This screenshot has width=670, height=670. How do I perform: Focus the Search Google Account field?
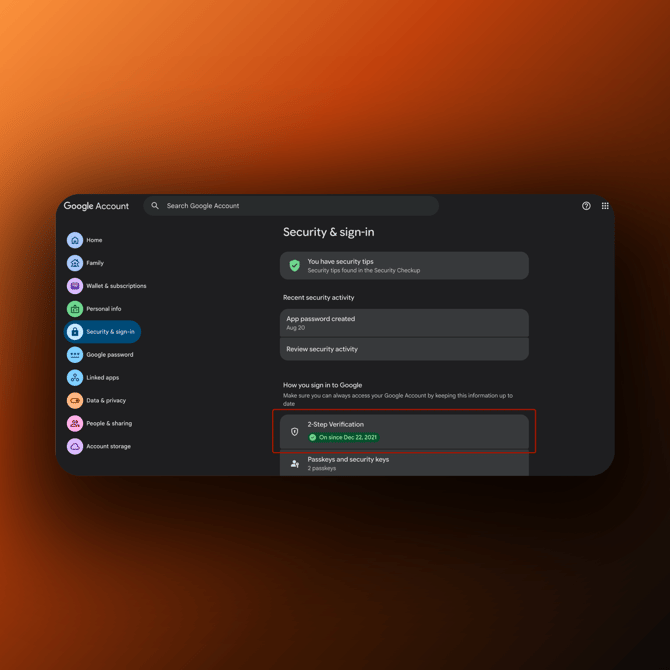291,206
